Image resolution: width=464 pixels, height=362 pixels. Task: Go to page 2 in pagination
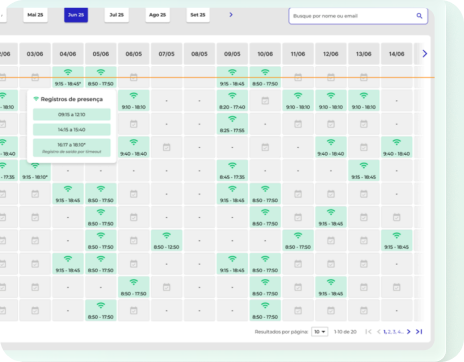389,332
